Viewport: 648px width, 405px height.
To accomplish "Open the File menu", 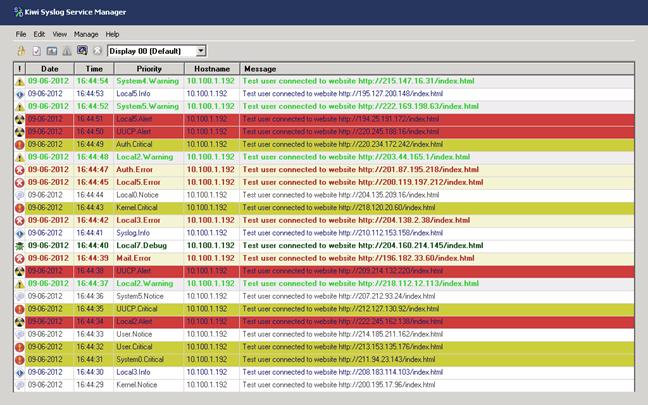I will tap(21, 34).
